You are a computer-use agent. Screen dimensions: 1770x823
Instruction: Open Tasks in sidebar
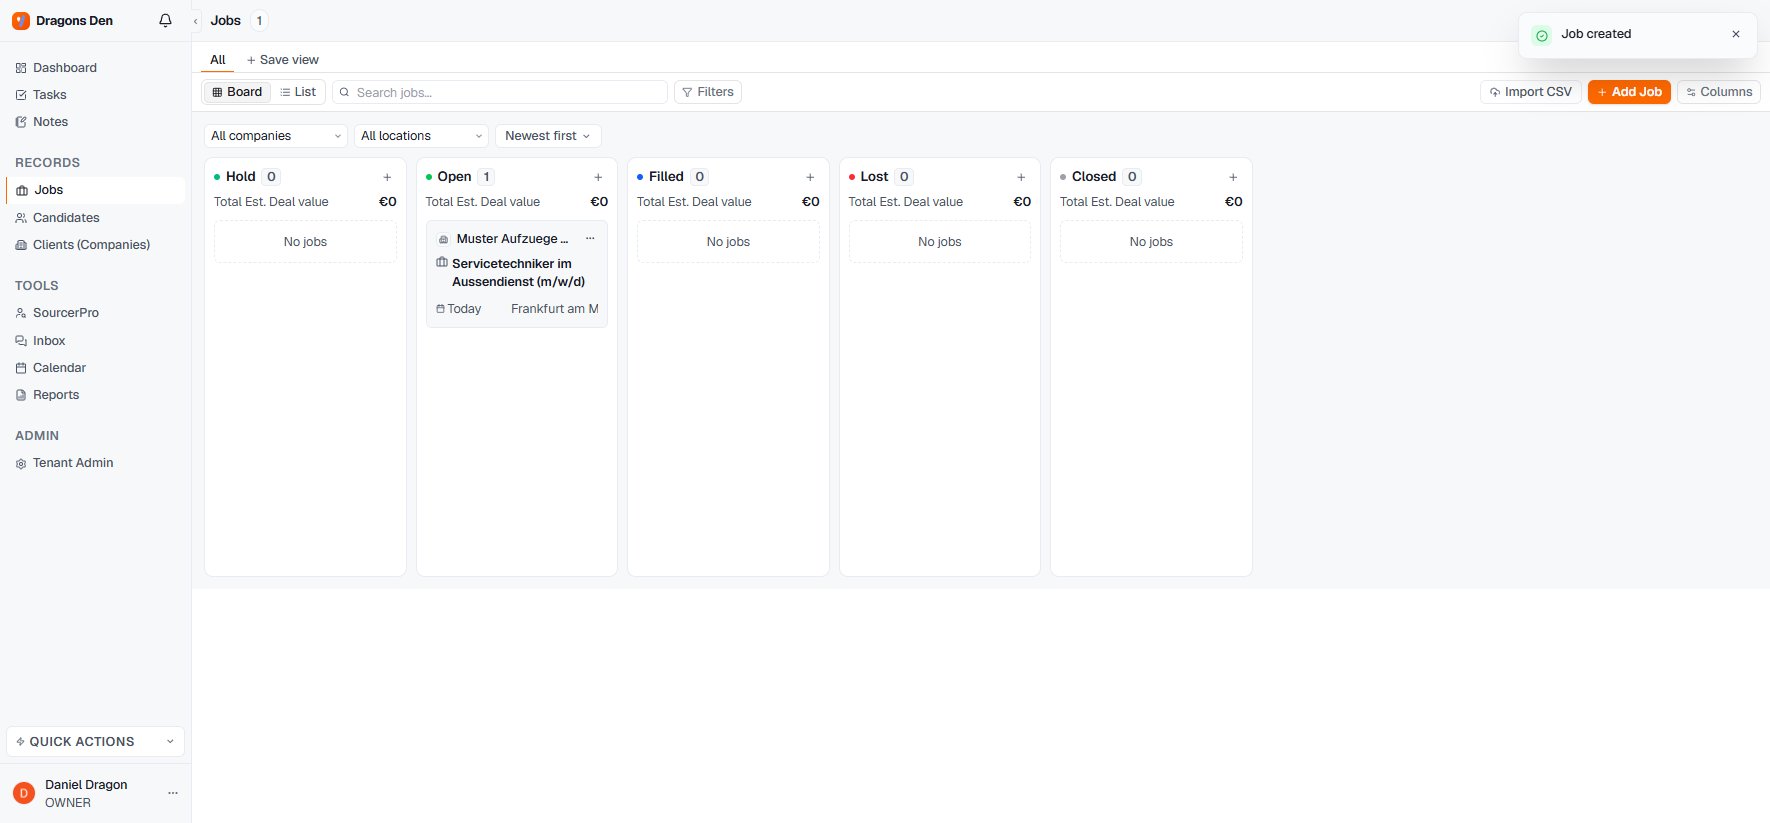point(95,95)
